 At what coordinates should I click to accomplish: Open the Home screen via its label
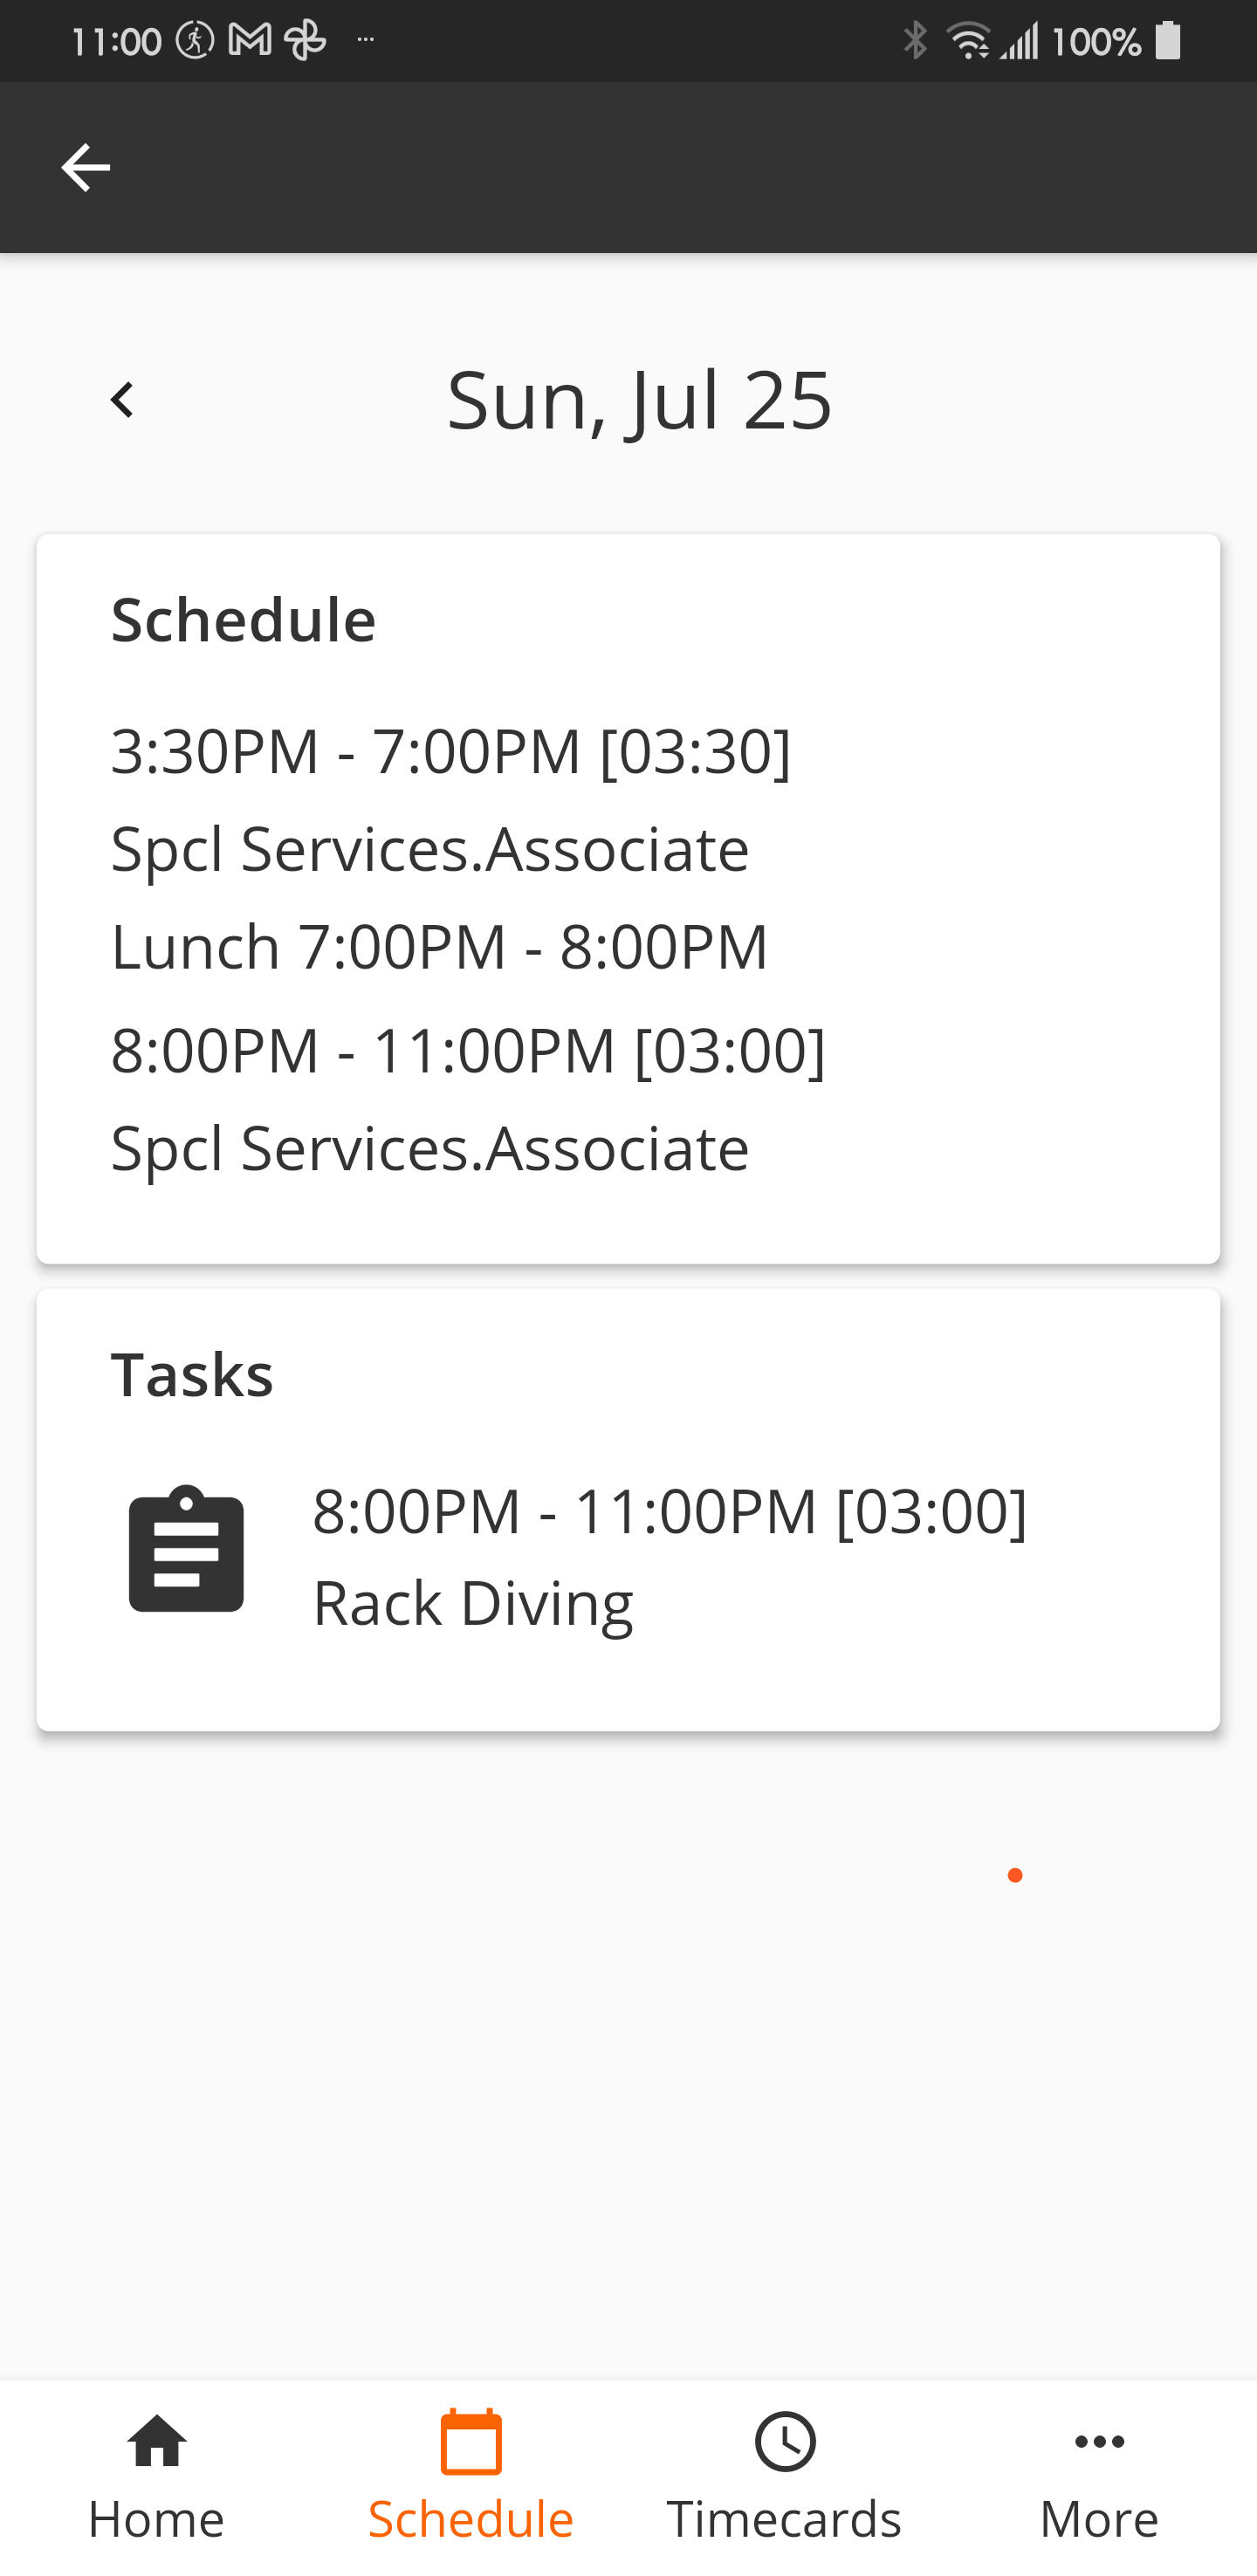156,2518
